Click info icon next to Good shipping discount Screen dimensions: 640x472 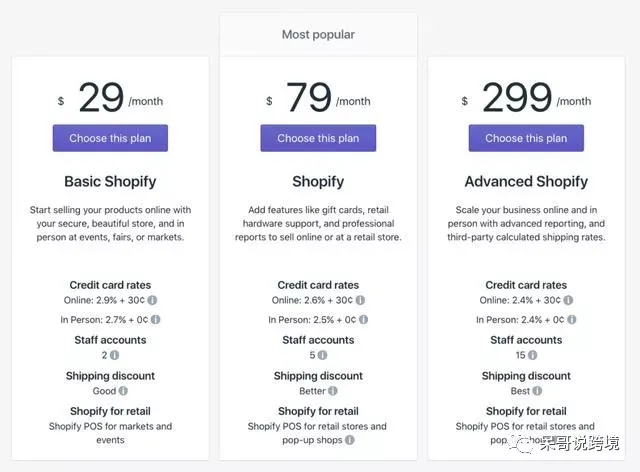pyautogui.click(x=122, y=391)
